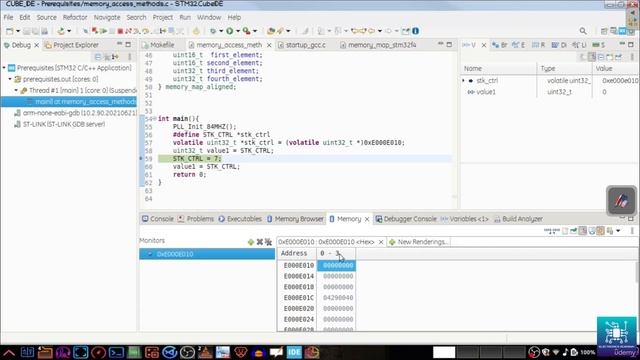
Task: Switch to the Problems tab
Action: click(196, 219)
